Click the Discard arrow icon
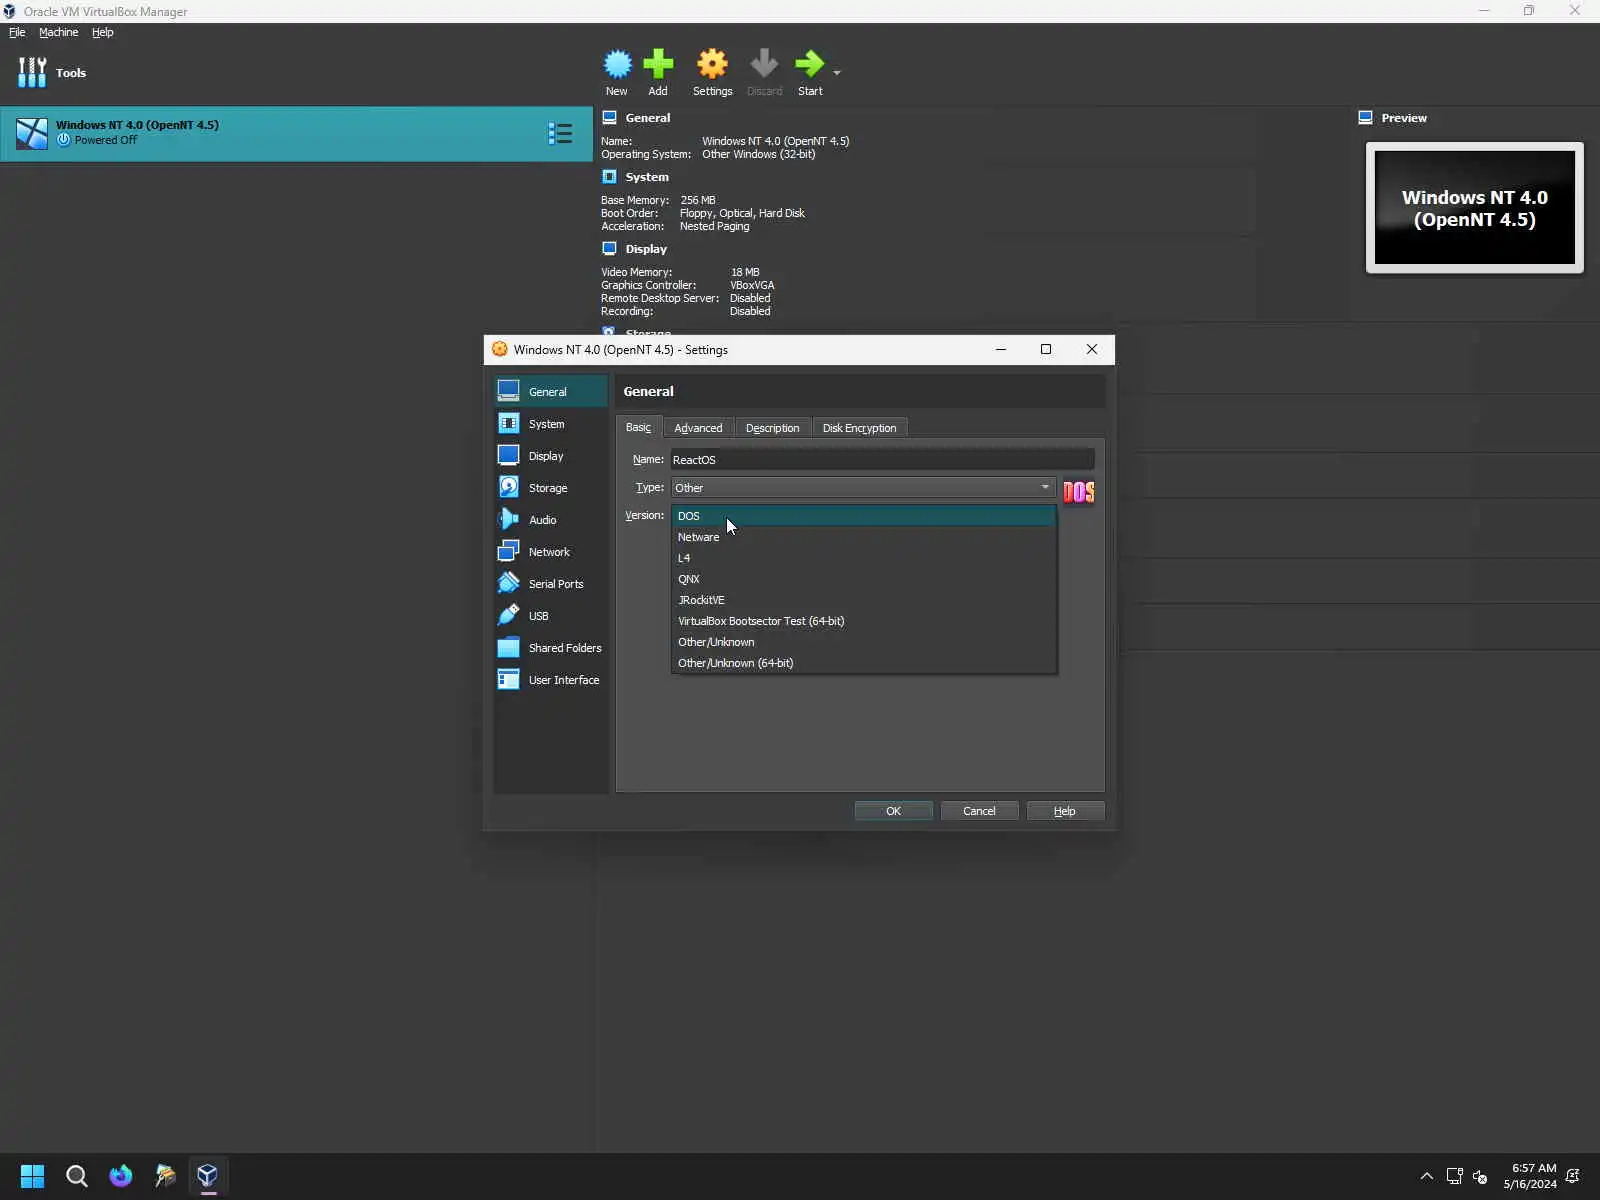Image resolution: width=1600 pixels, height=1200 pixels. tap(764, 72)
